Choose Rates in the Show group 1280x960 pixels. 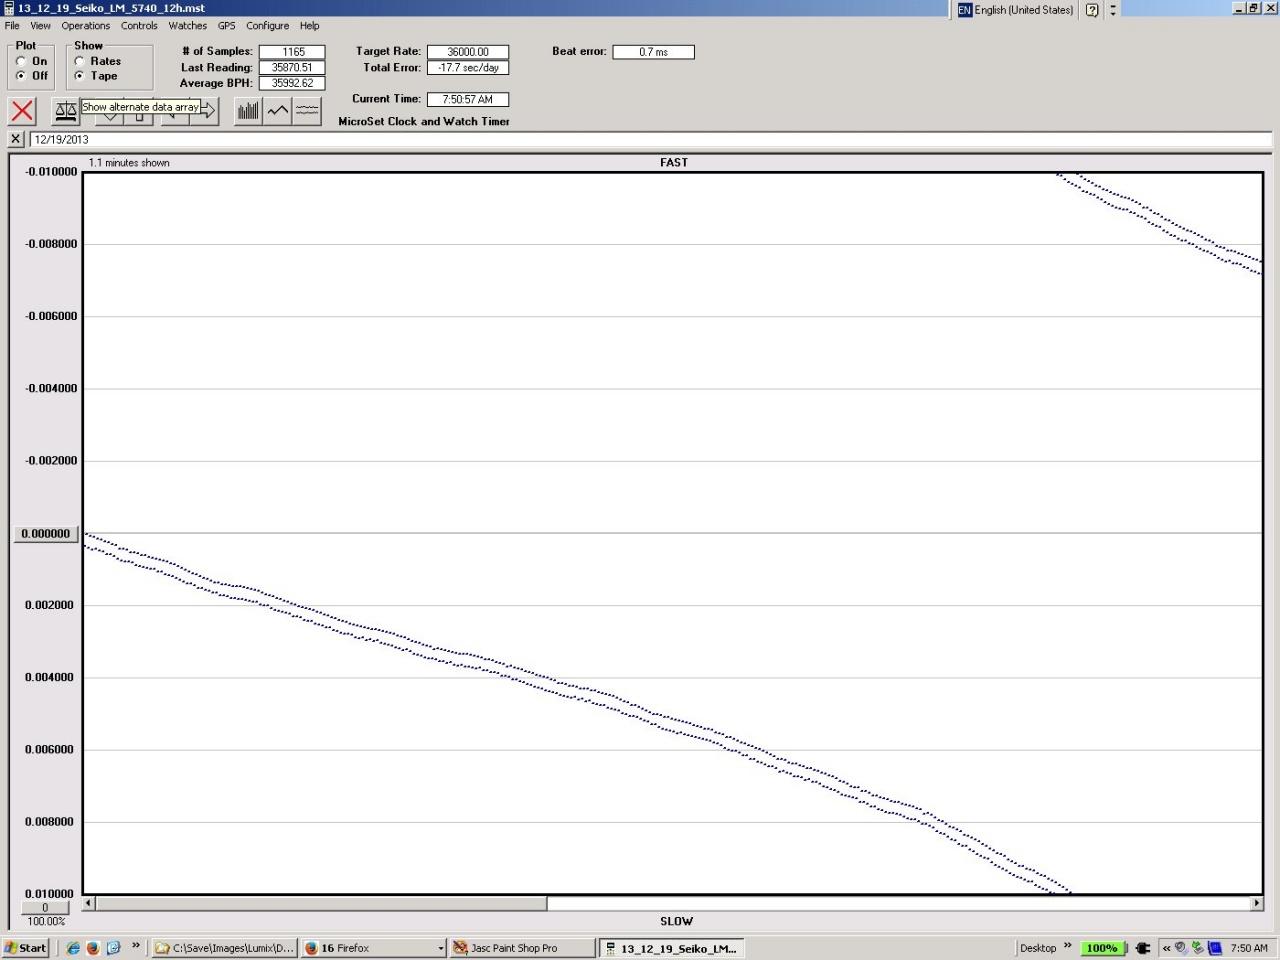(x=80, y=61)
